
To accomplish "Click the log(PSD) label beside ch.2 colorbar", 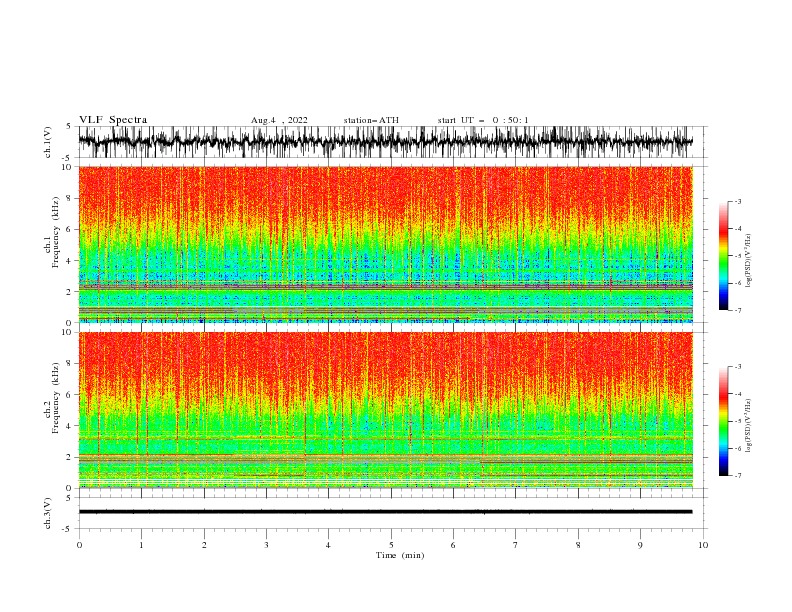I will point(748,426).
